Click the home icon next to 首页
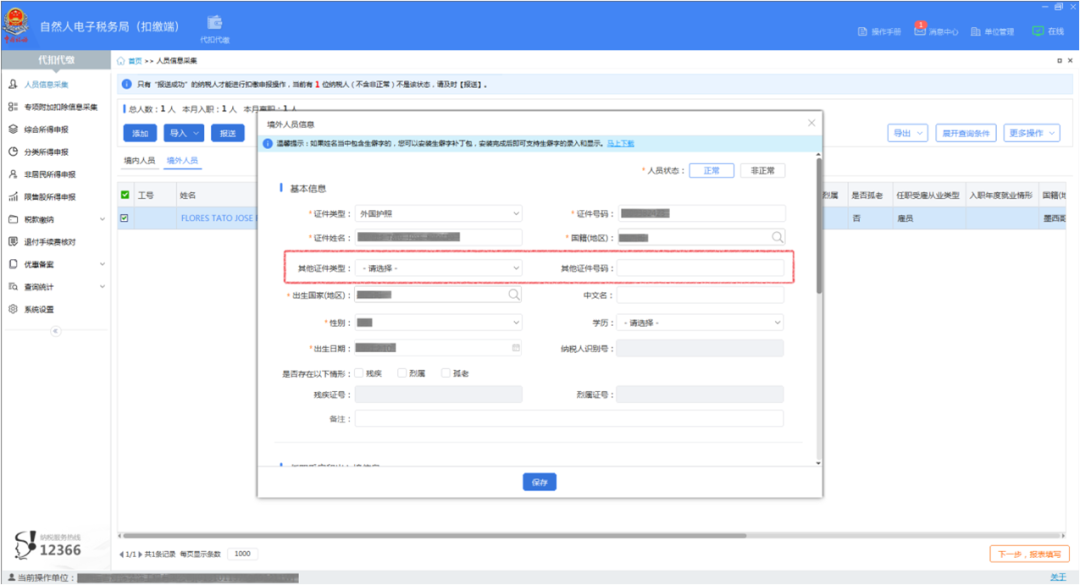The height and width of the screenshot is (585, 1080). (x=121, y=61)
